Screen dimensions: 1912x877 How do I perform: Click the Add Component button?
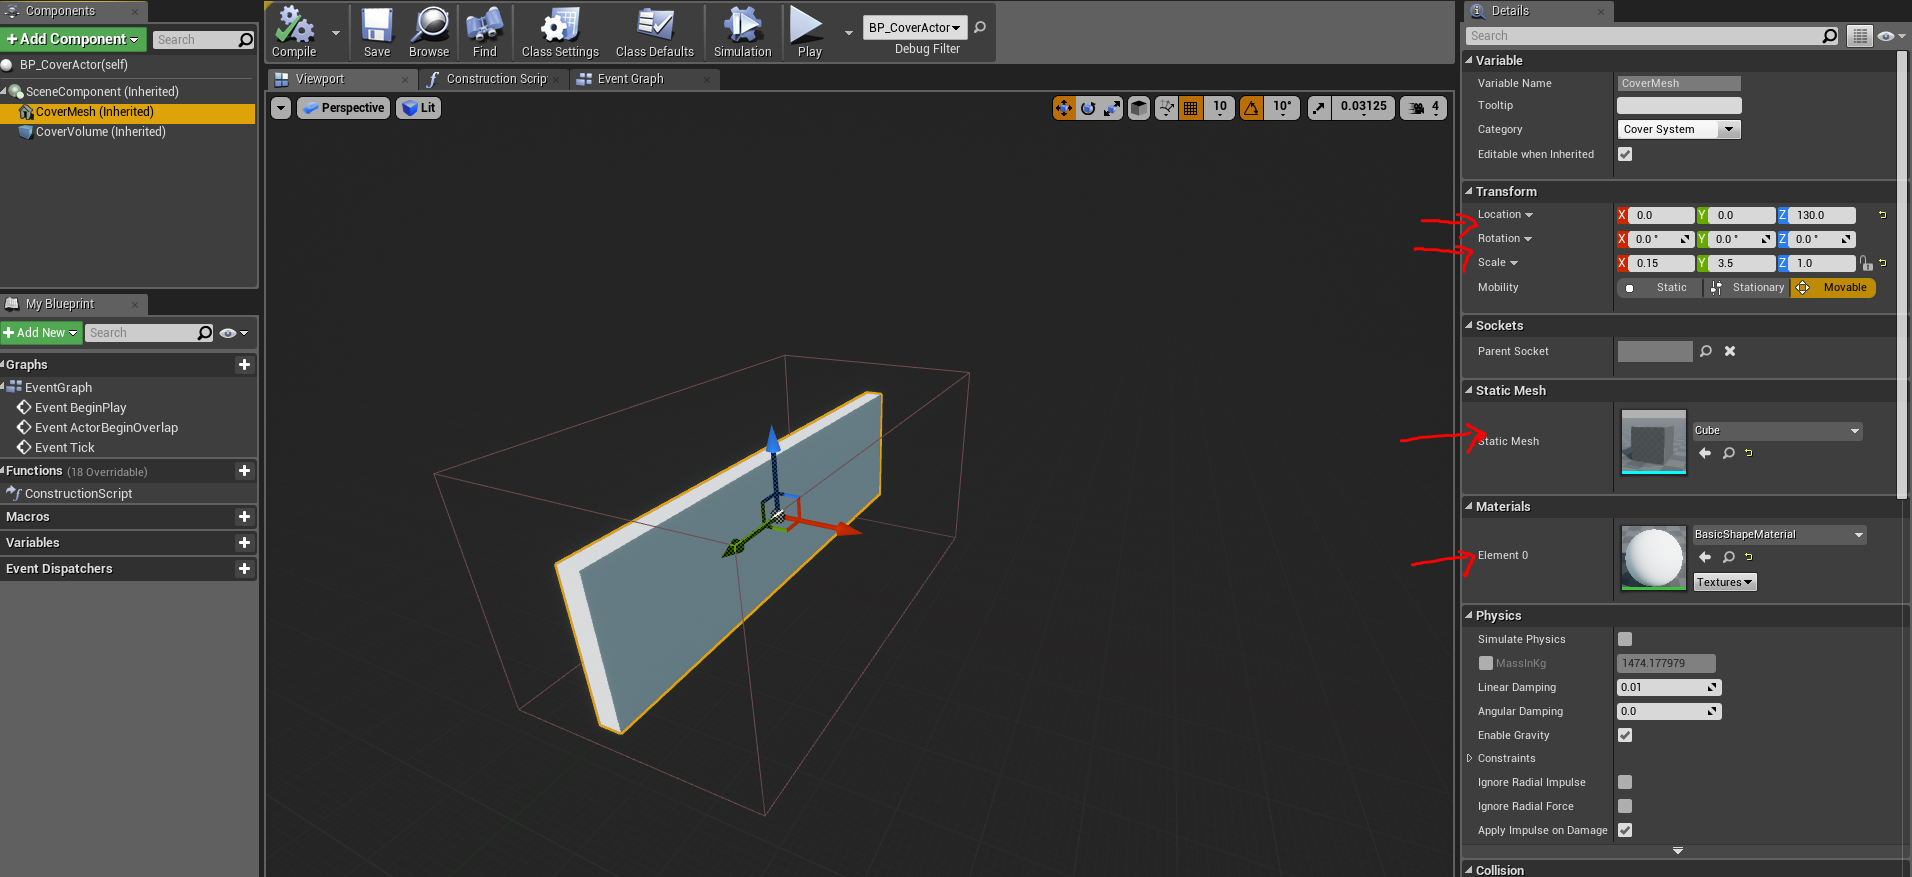click(74, 39)
